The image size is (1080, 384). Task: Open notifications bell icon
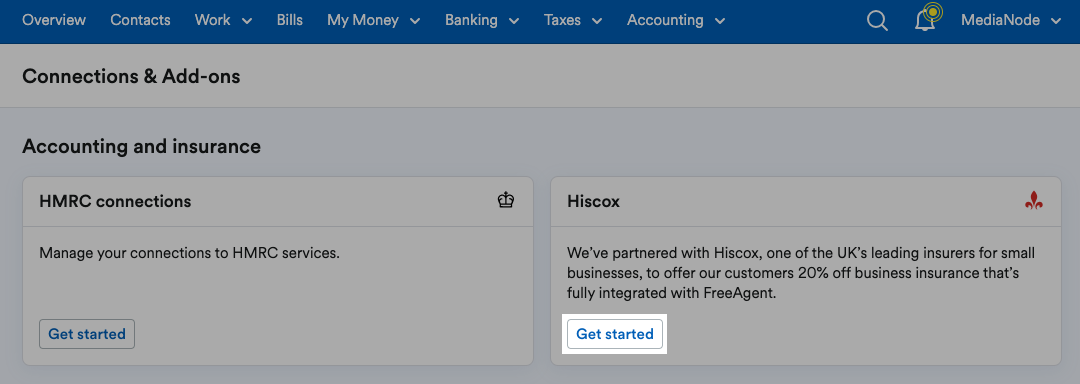tap(926, 19)
